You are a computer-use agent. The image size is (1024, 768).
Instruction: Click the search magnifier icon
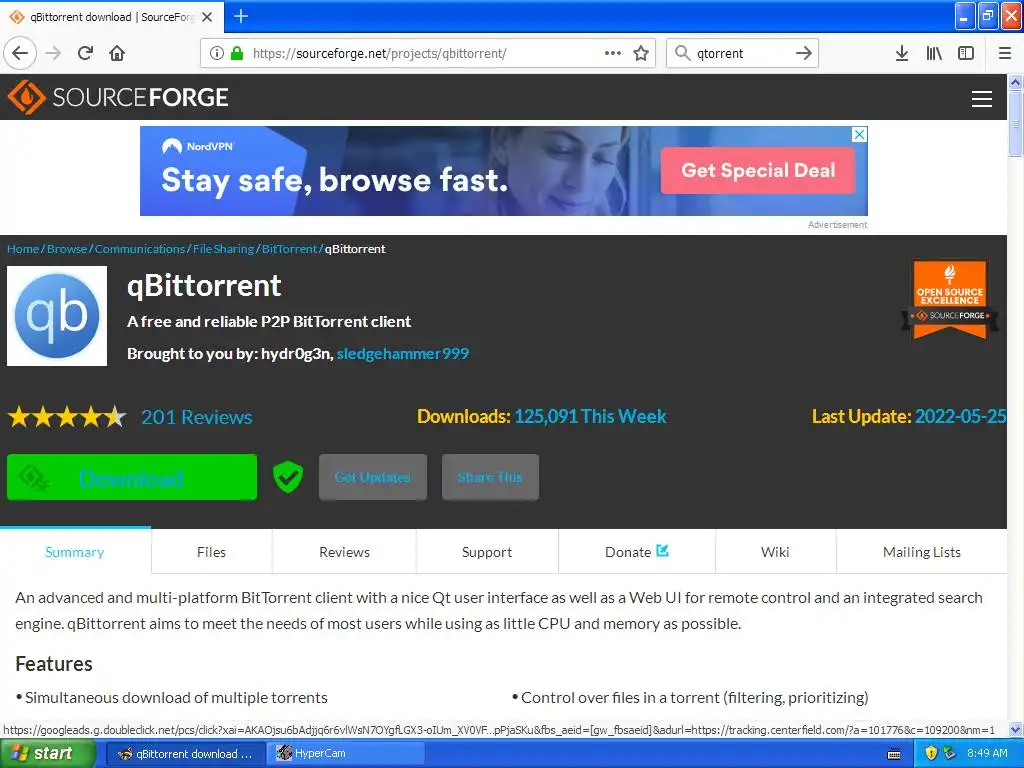[682, 53]
